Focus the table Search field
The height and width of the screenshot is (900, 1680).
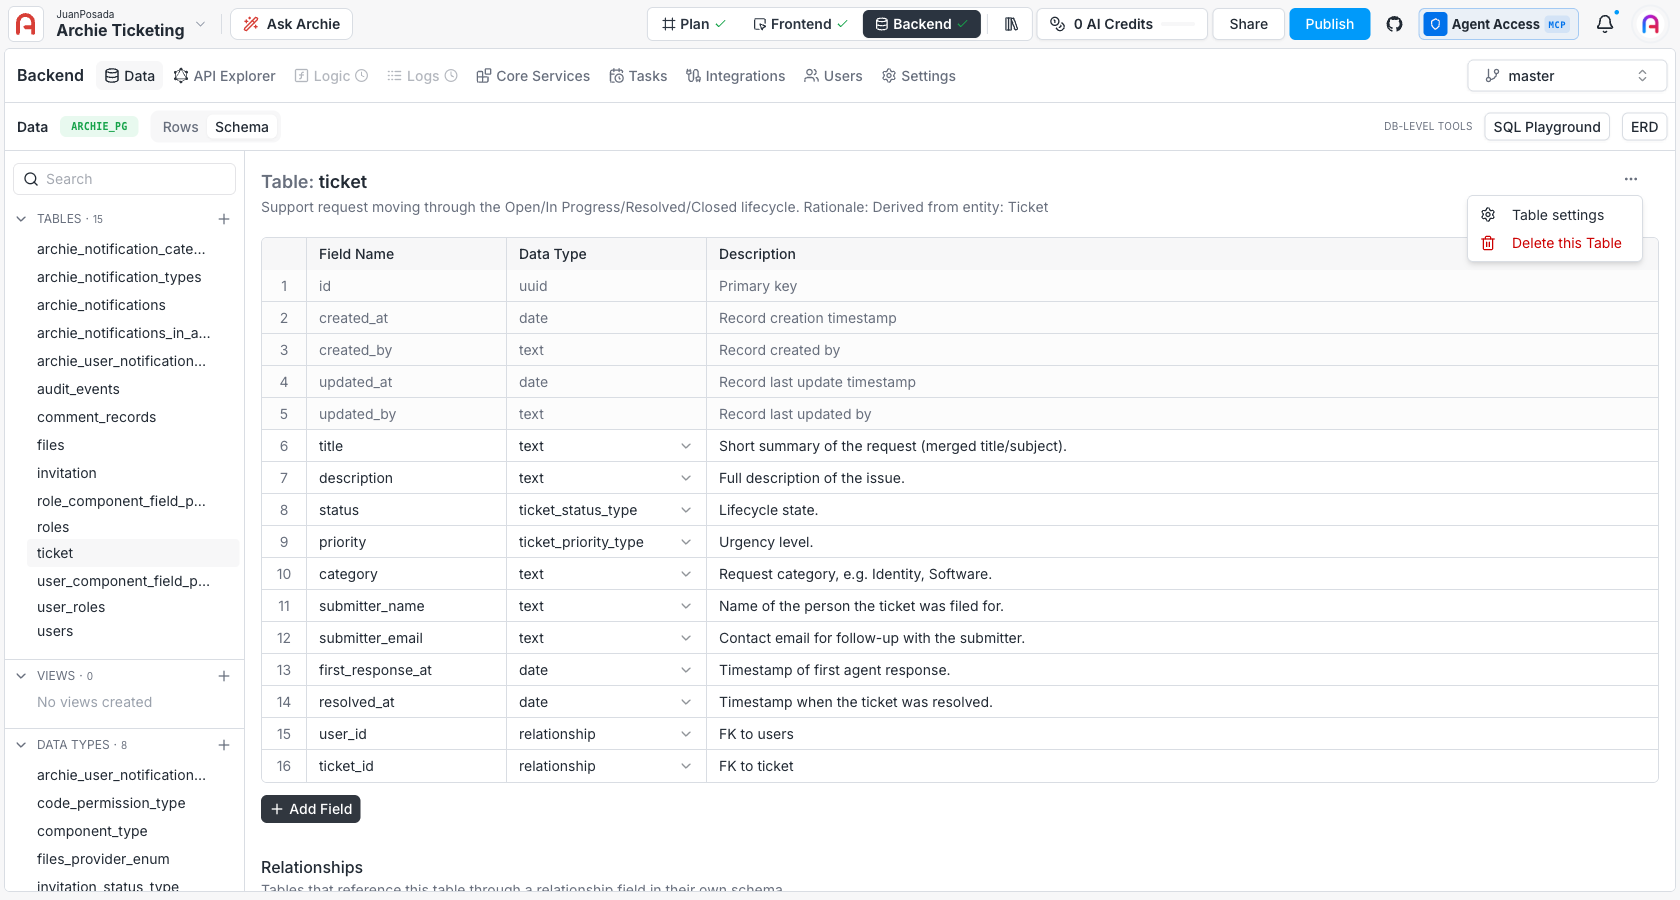coord(124,179)
